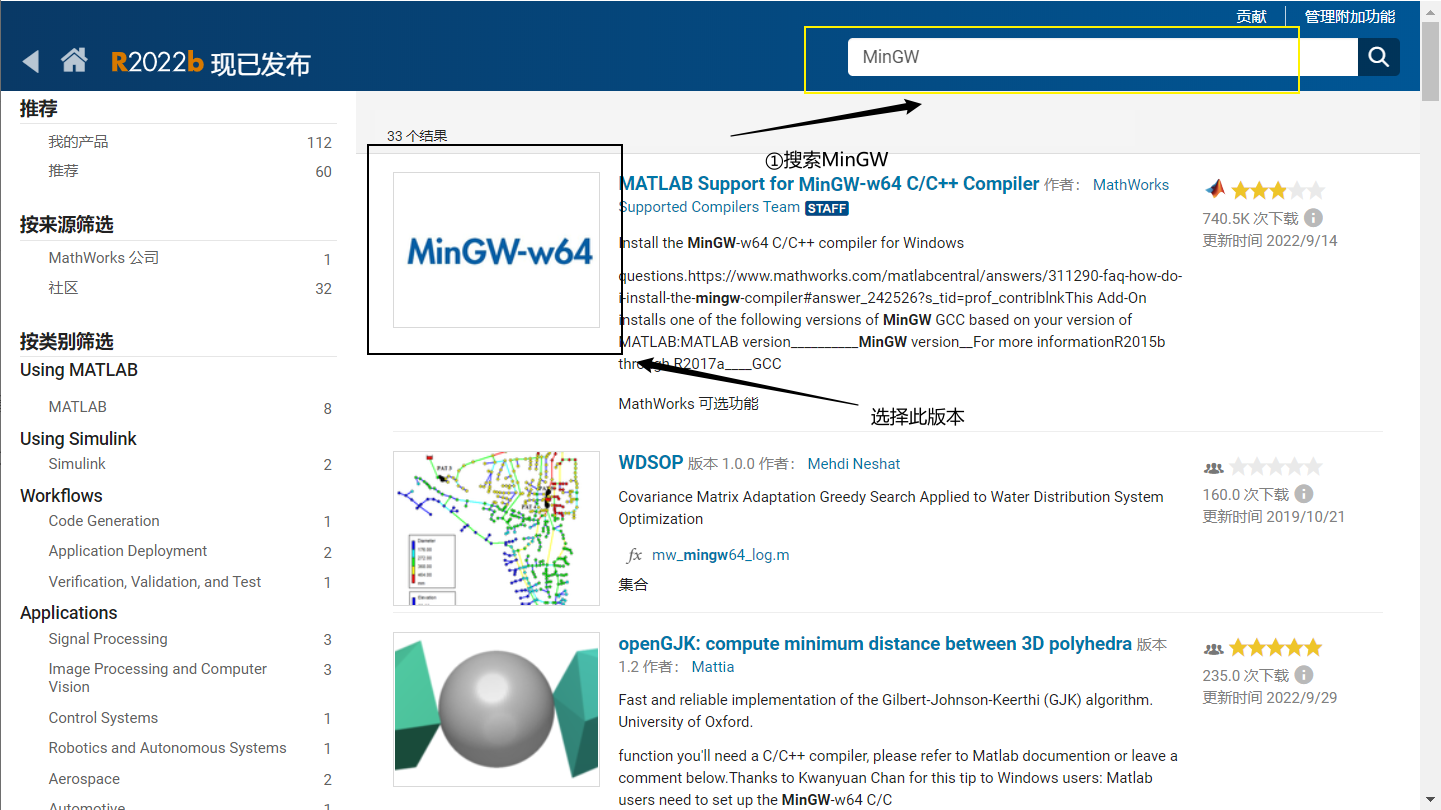The image size is (1441, 810).
Task: Click the 740.5K 次下载 text
Action: pyautogui.click(x=1250, y=218)
